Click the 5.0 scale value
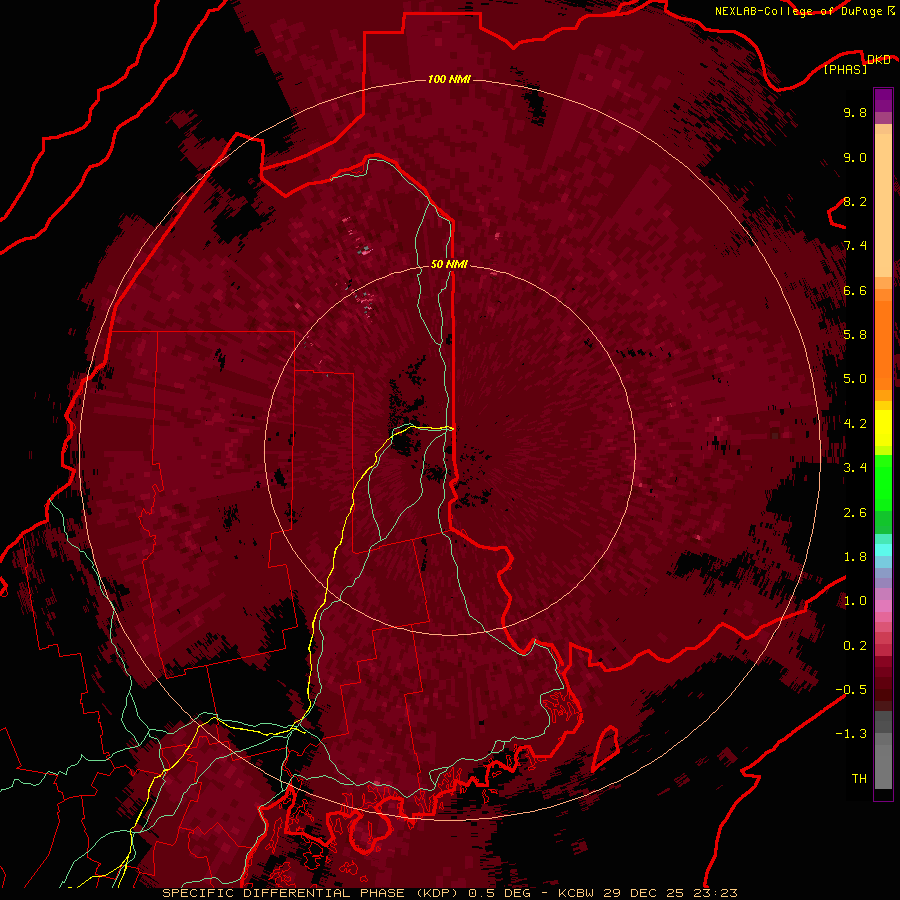Screen dimensions: 900x900 (x=855, y=379)
